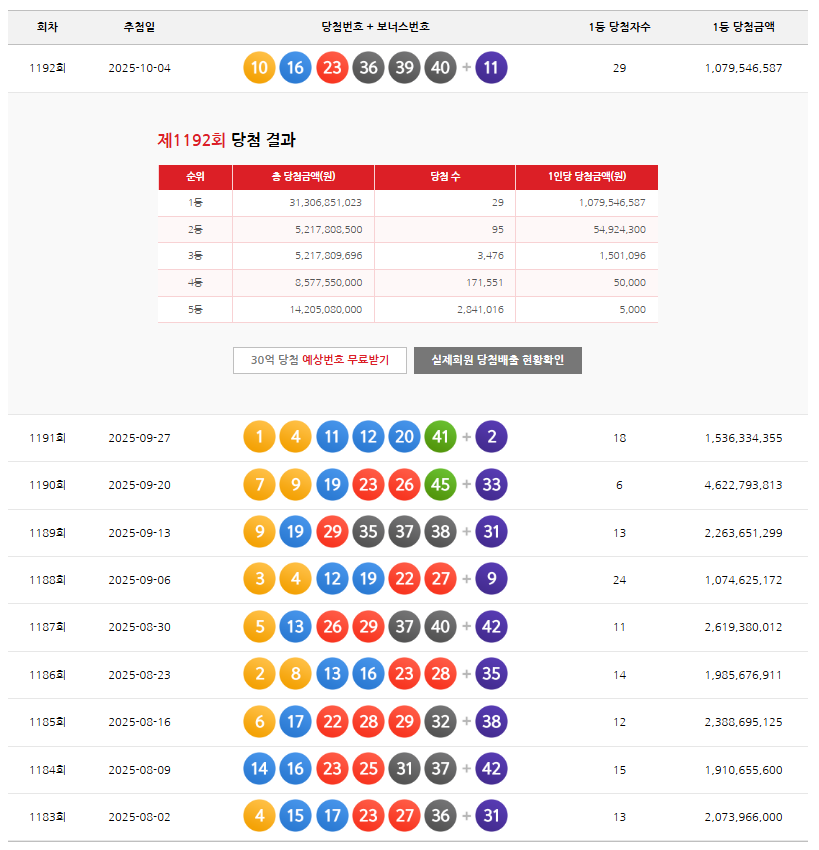
Task: Click the 1183회 round label
Action: coord(47,817)
